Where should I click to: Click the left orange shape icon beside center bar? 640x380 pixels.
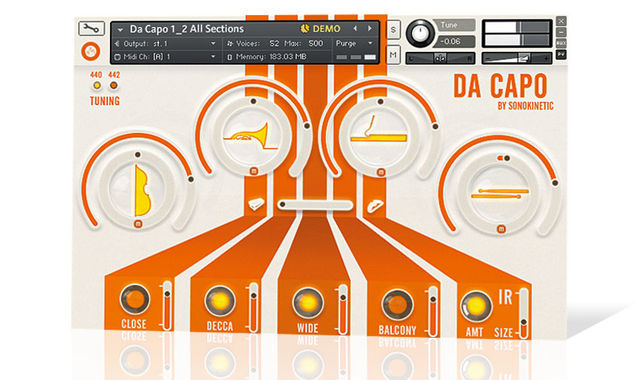point(256,204)
